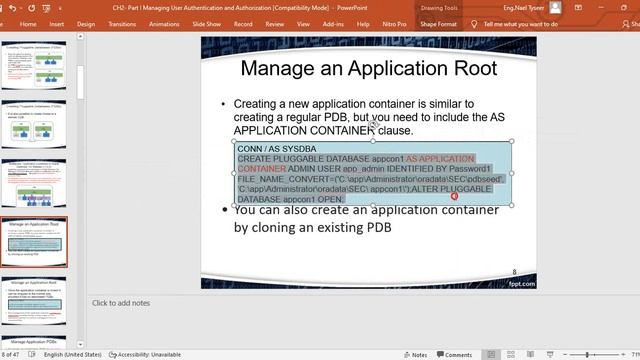This screenshot has height=360, width=640.
Task: Open the Help tab
Action: point(363,24)
